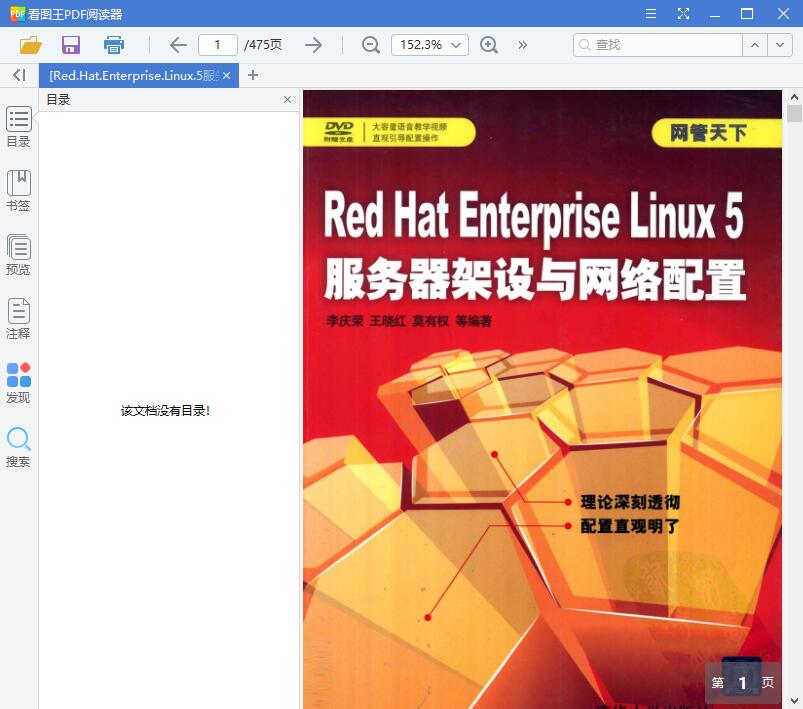
Task: Add a new tab with plus button
Action: (x=252, y=75)
